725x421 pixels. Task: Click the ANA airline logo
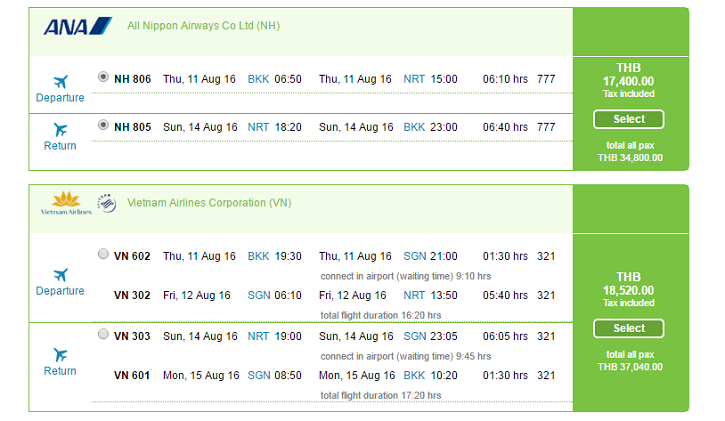coord(78,26)
